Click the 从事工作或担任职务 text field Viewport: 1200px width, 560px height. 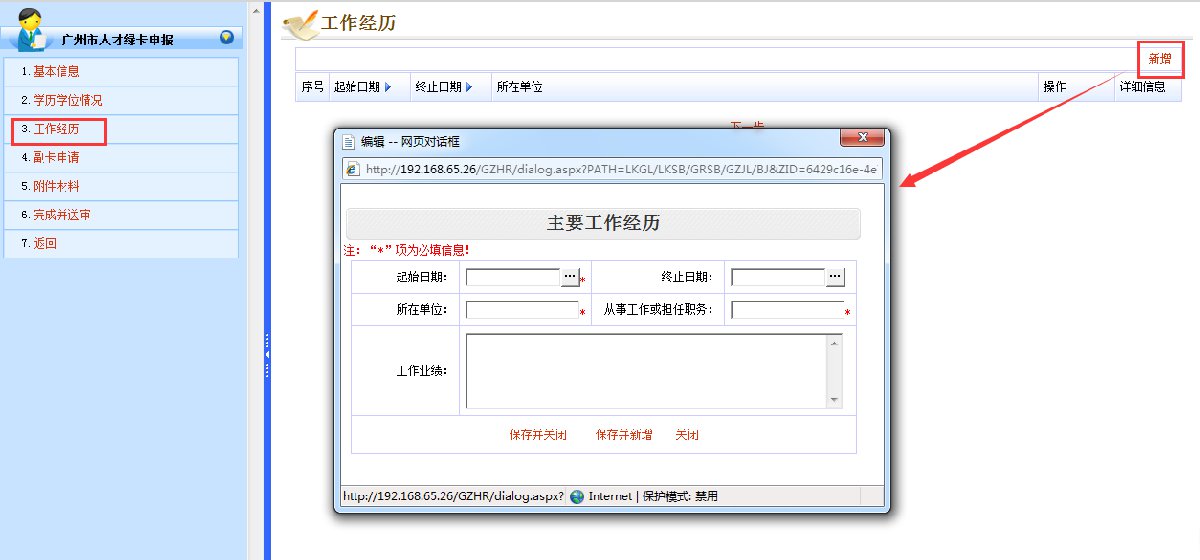point(787,310)
